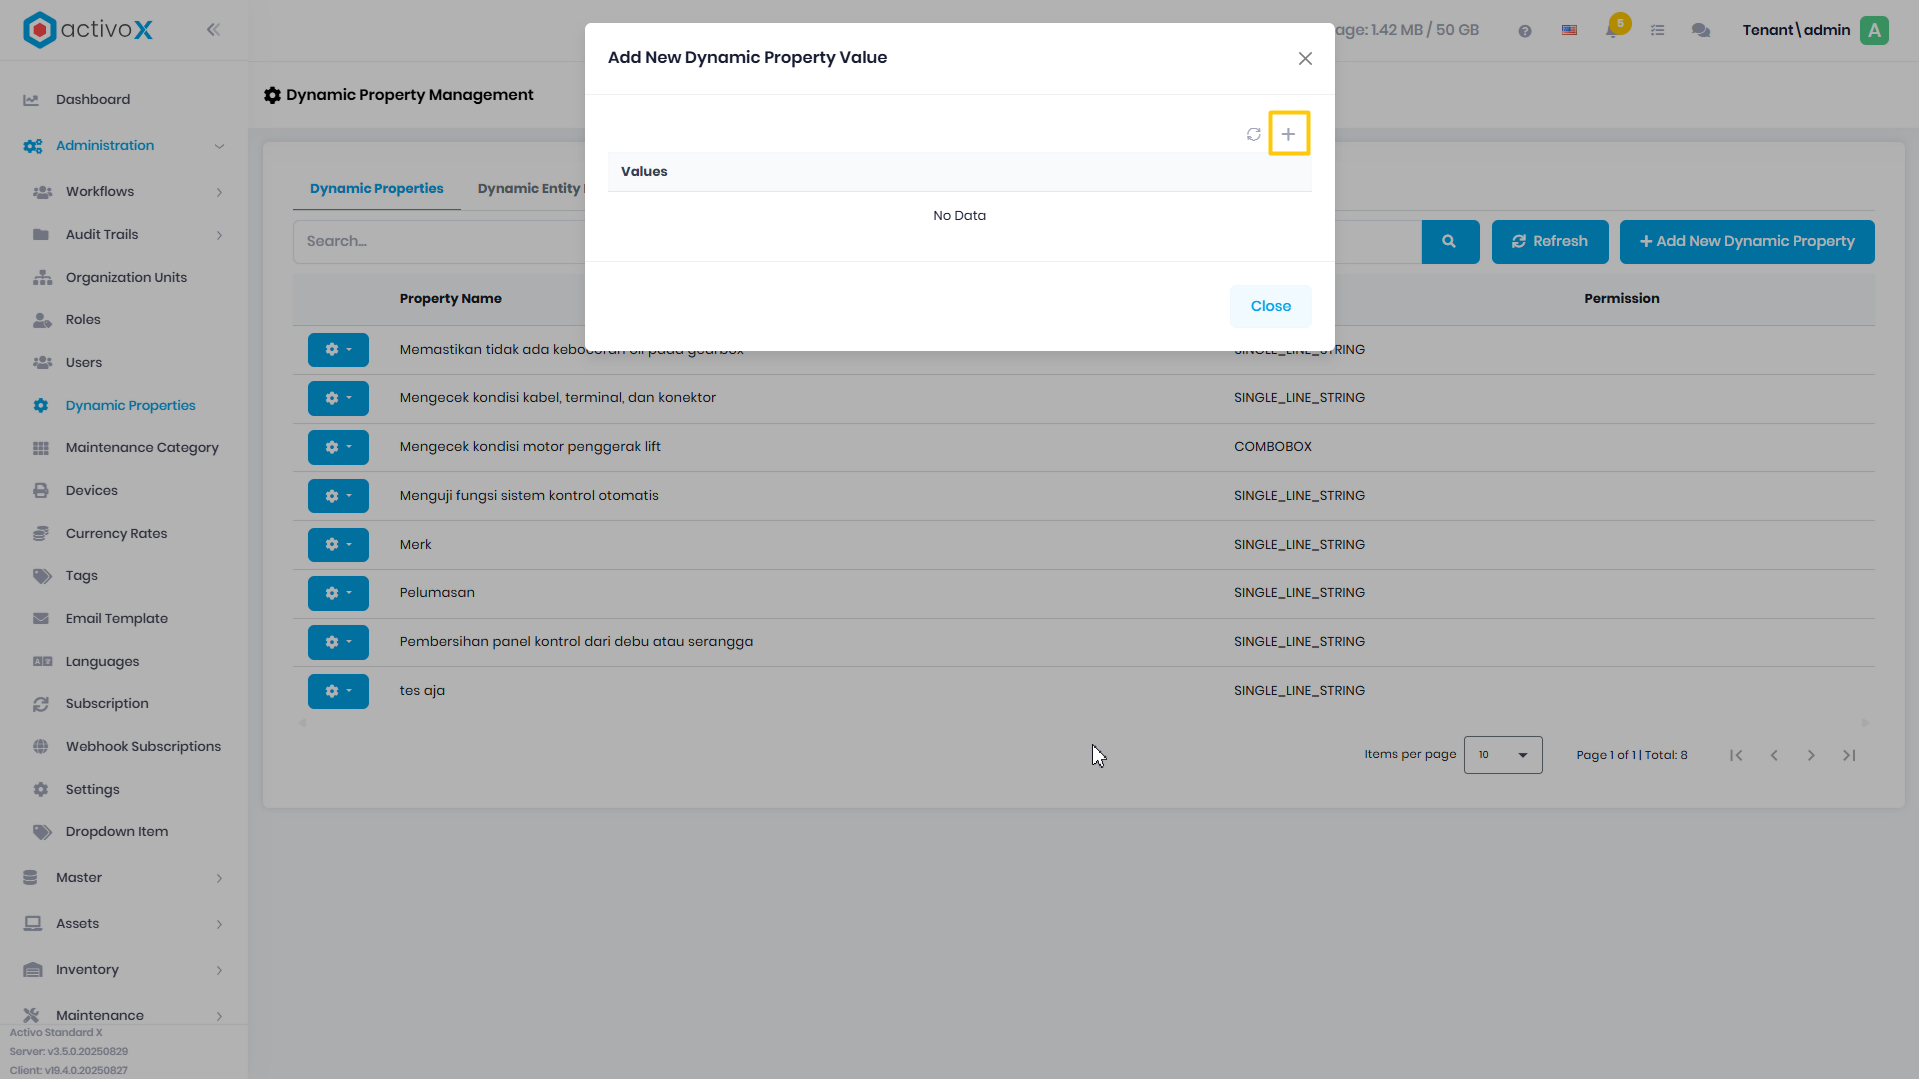Open the chat messages icon
The width and height of the screenshot is (1919, 1079).
[1700, 31]
